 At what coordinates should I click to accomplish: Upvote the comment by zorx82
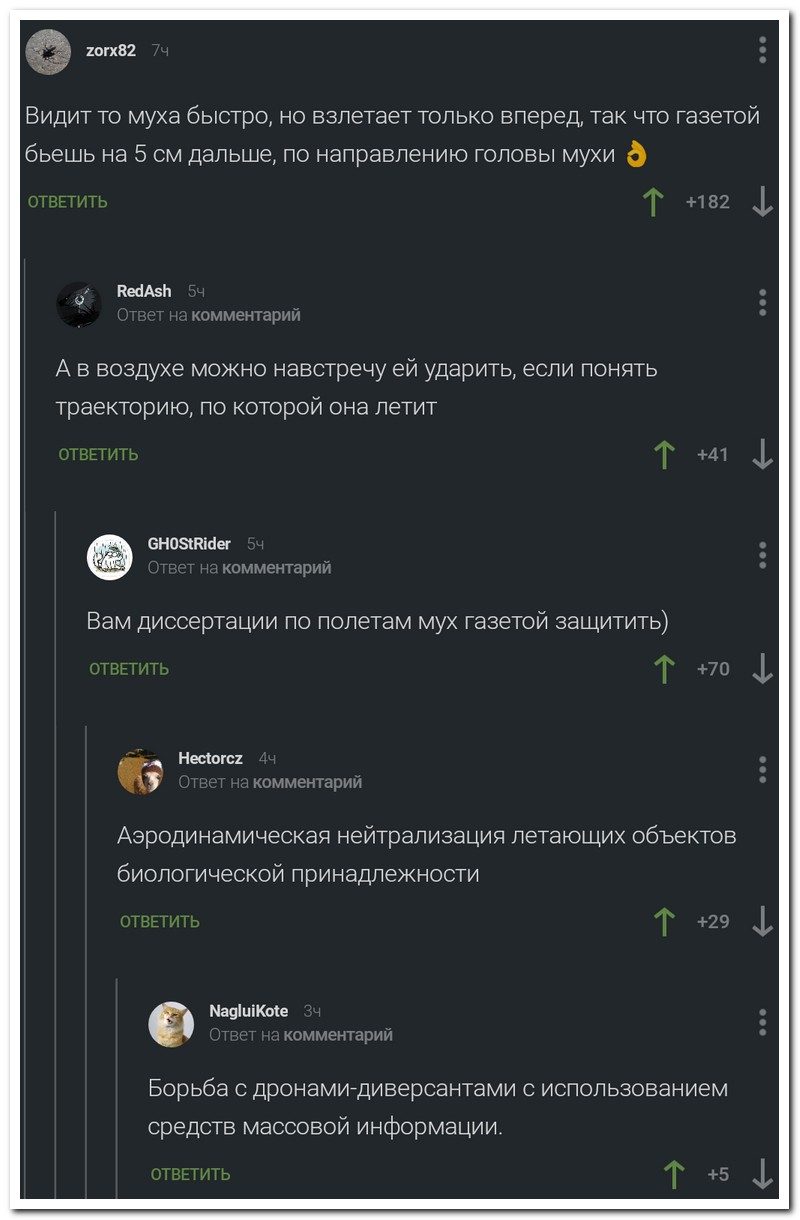(653, 200)
